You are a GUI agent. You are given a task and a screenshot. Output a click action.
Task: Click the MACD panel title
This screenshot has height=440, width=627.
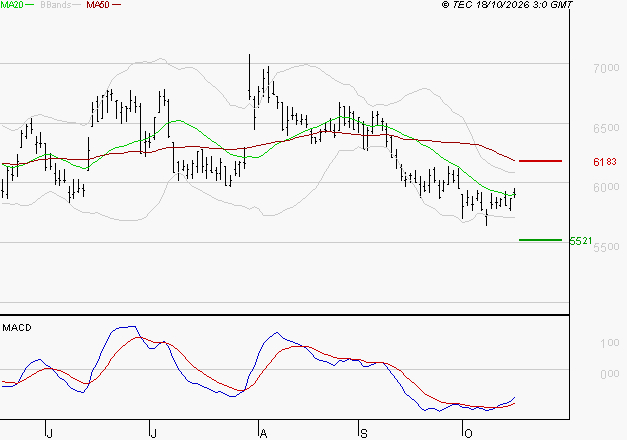17,328
